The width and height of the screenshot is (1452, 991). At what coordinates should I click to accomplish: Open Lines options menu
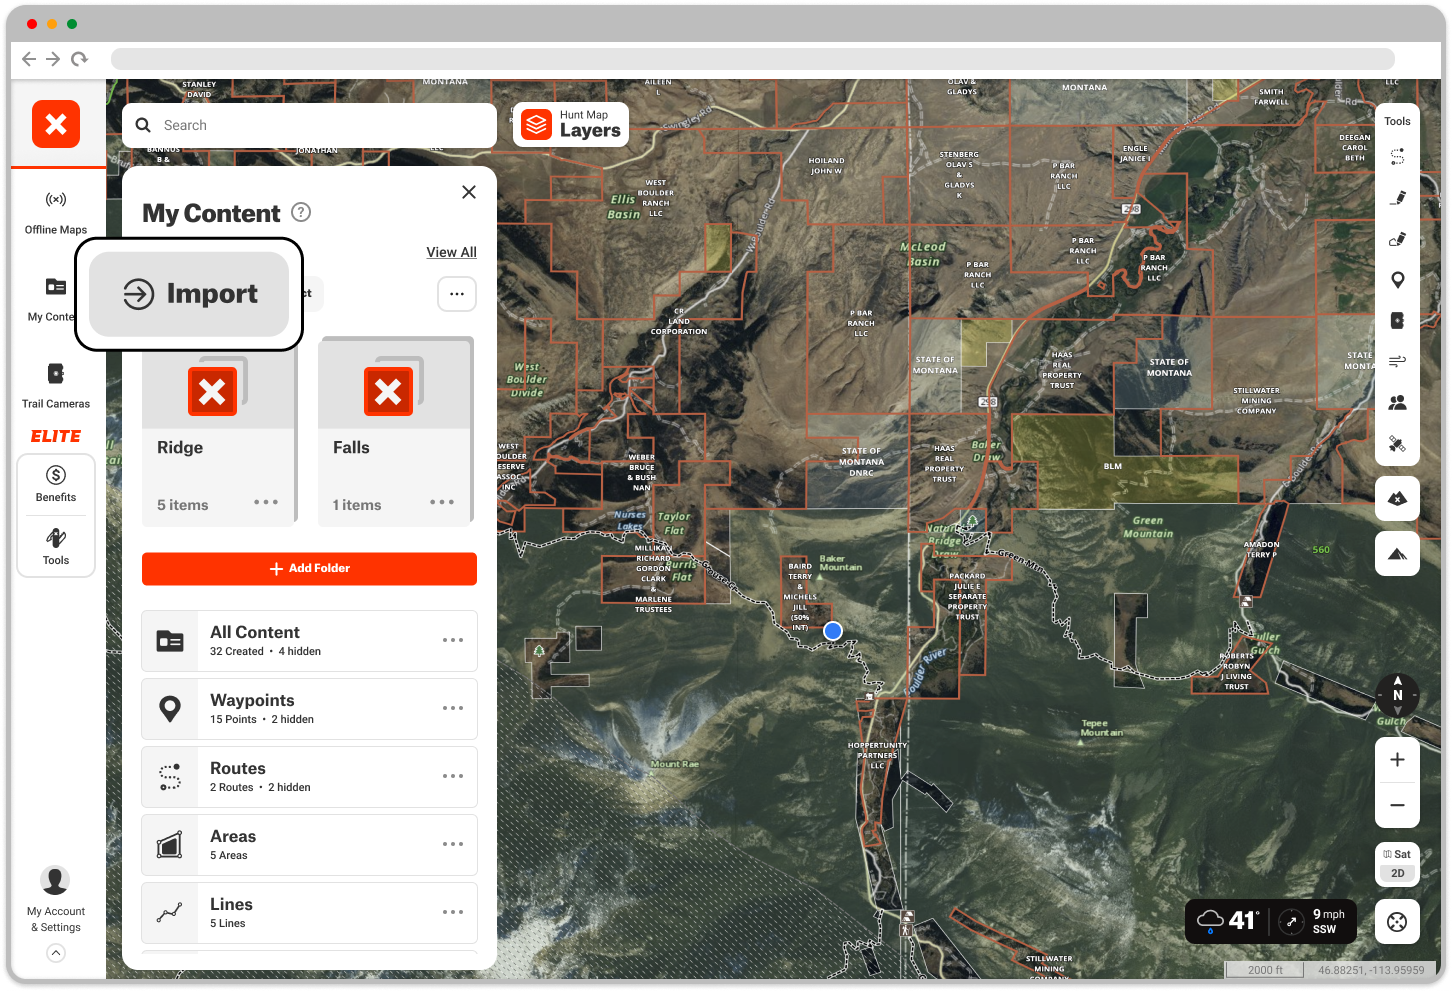point(453,912)
